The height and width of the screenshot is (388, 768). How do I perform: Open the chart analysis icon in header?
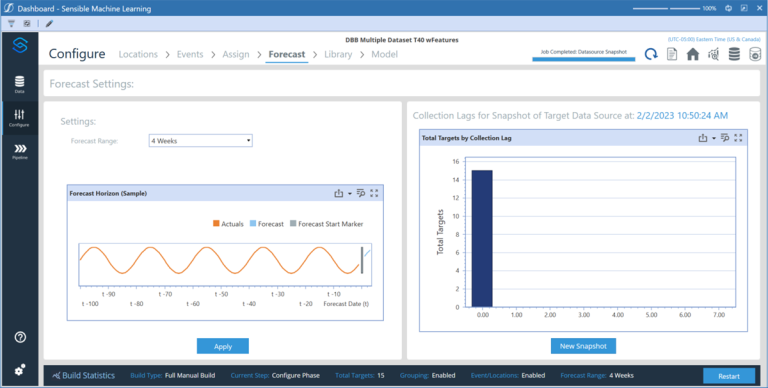coord(714,54)
